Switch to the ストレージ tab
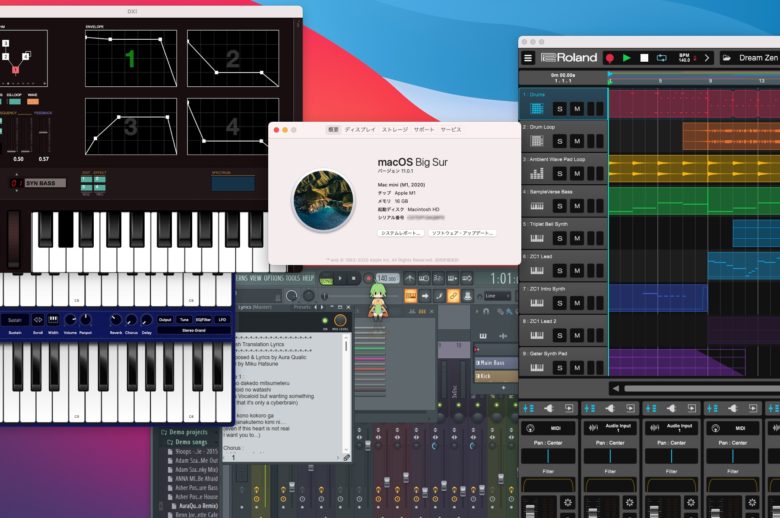The width and height of the screenshot is (780, 518). 394,130
